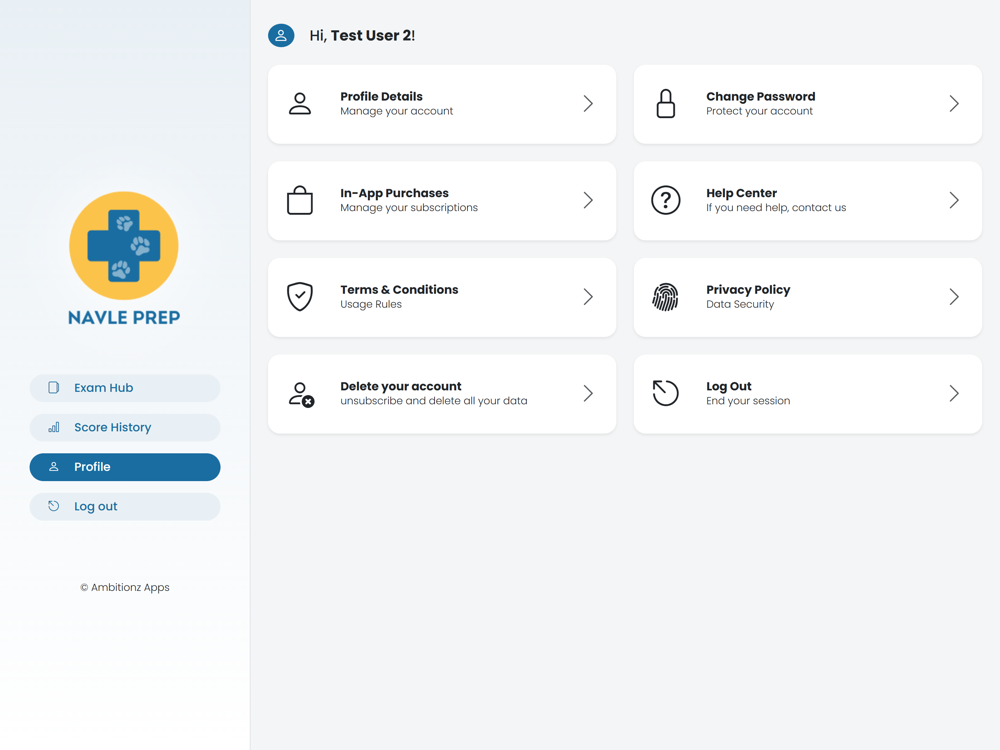Viewport: 1000px width, 750px height.
Task: Select the Change Password title
Action: 760,96
